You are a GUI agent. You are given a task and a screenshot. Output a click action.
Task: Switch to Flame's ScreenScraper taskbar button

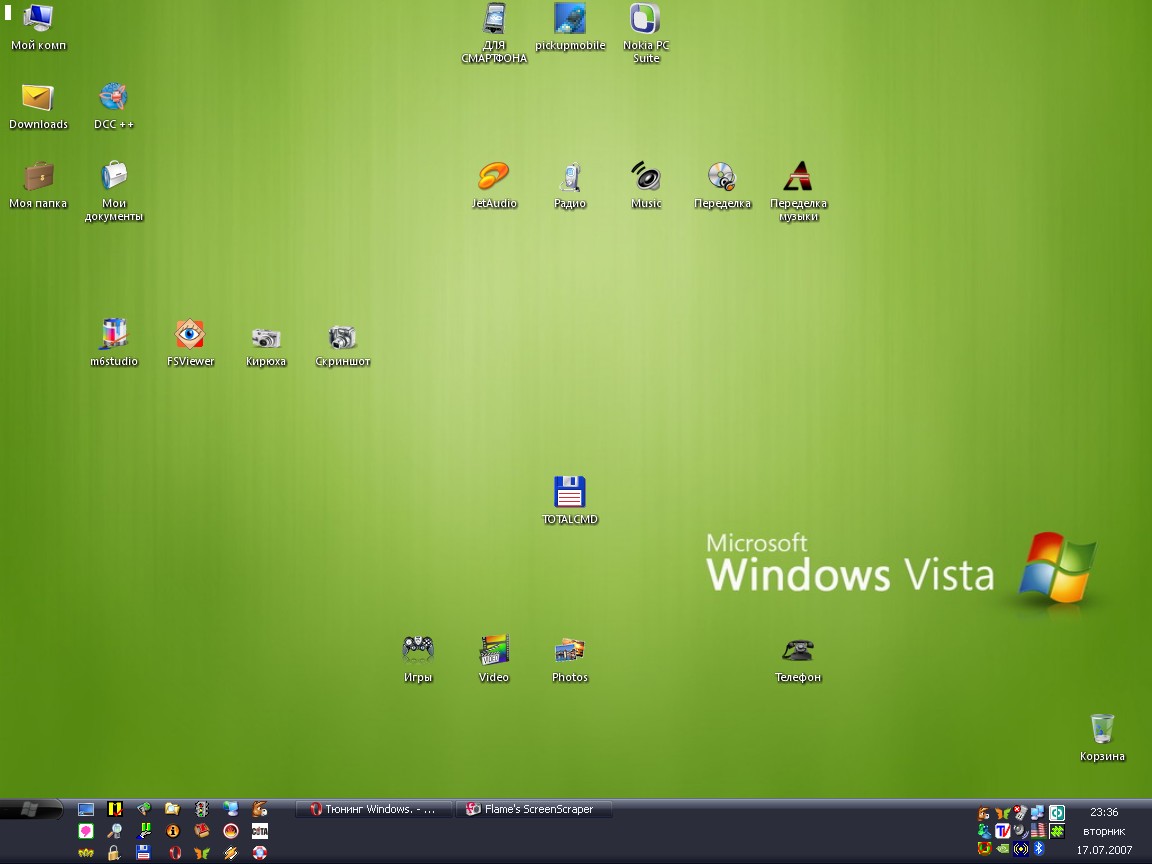coord(535,809)
